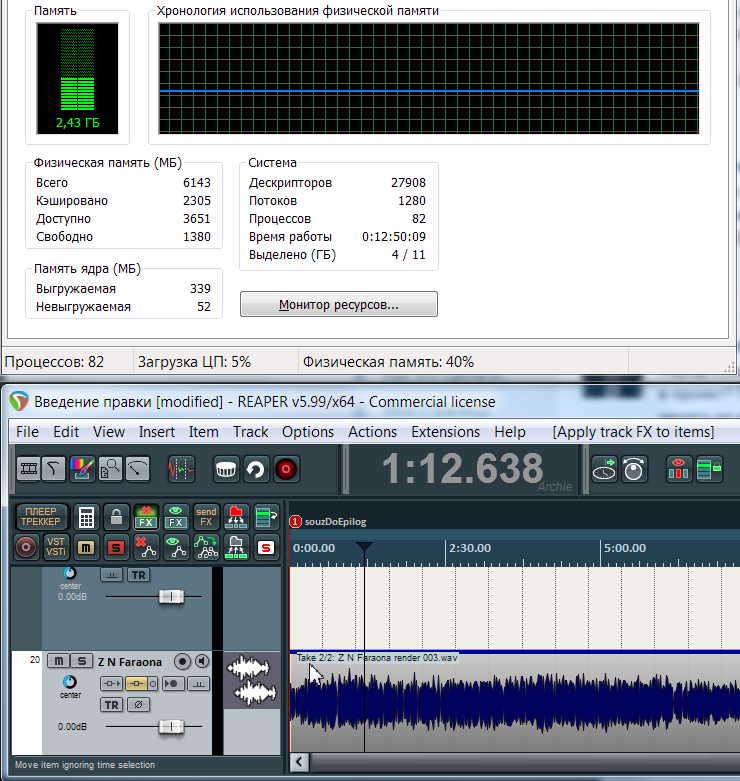
Task: Open the Insert menu
Action: pyautogui.click(x=156, y=432)
